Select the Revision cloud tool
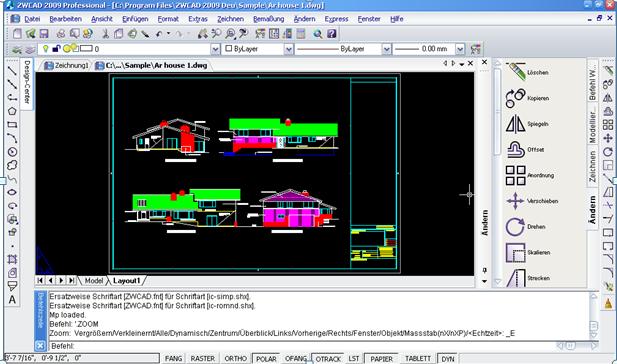 click(x=12, y=165)
